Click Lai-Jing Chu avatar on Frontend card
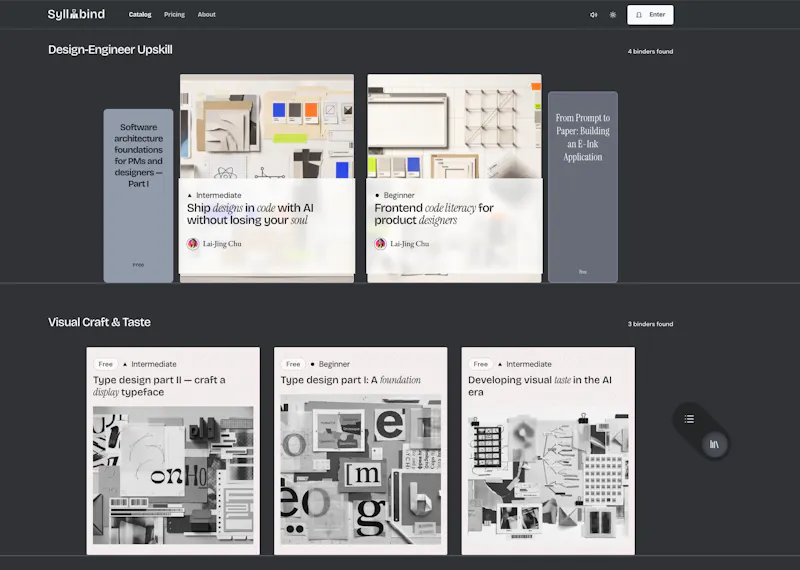 (x=381, y=243)
